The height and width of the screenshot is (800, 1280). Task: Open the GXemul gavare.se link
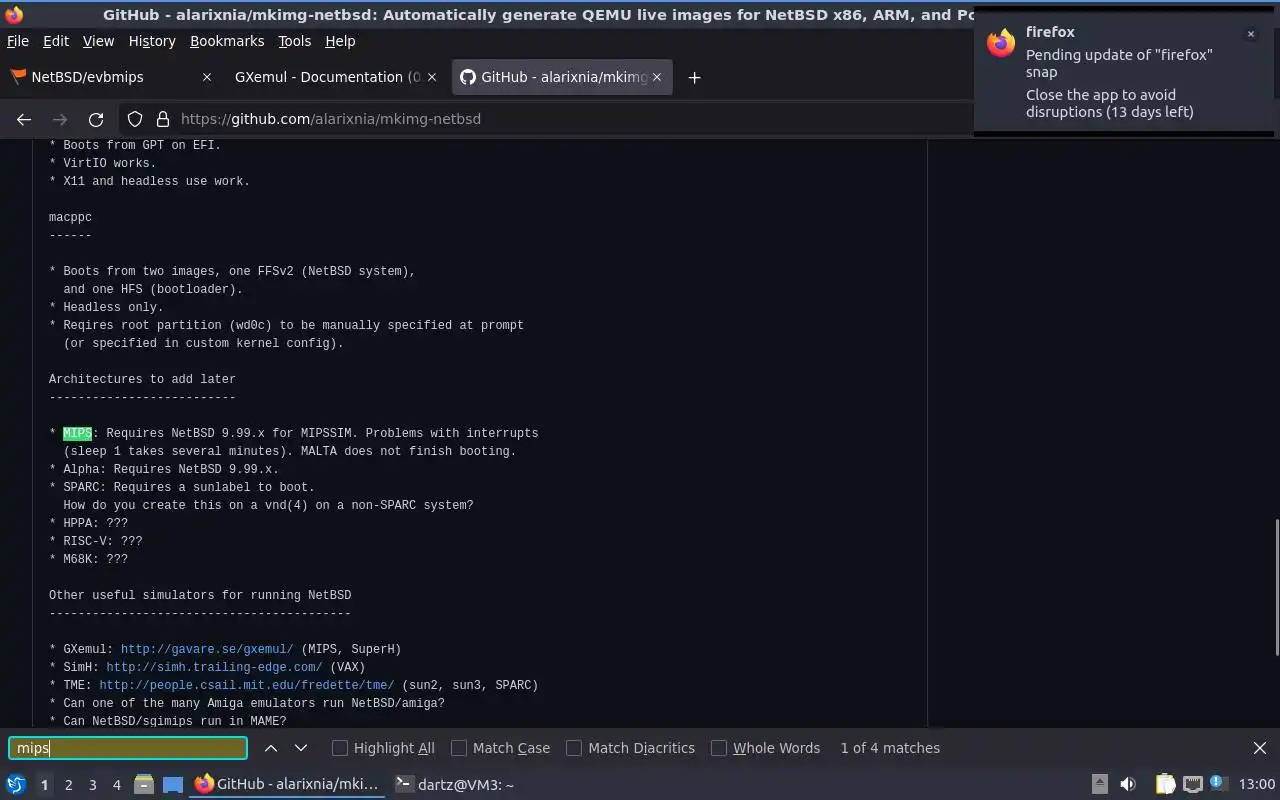tap(207, 649)
